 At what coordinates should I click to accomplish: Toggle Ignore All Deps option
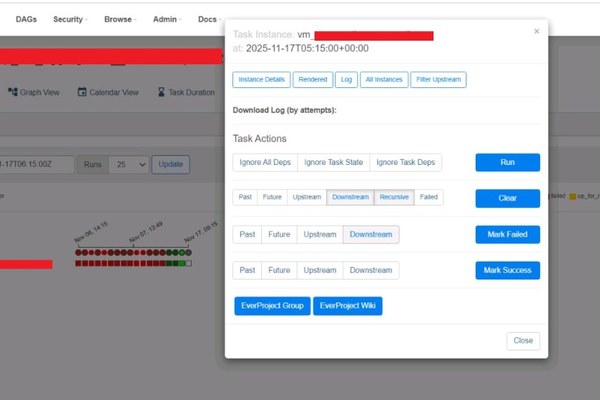click(265, 162)
